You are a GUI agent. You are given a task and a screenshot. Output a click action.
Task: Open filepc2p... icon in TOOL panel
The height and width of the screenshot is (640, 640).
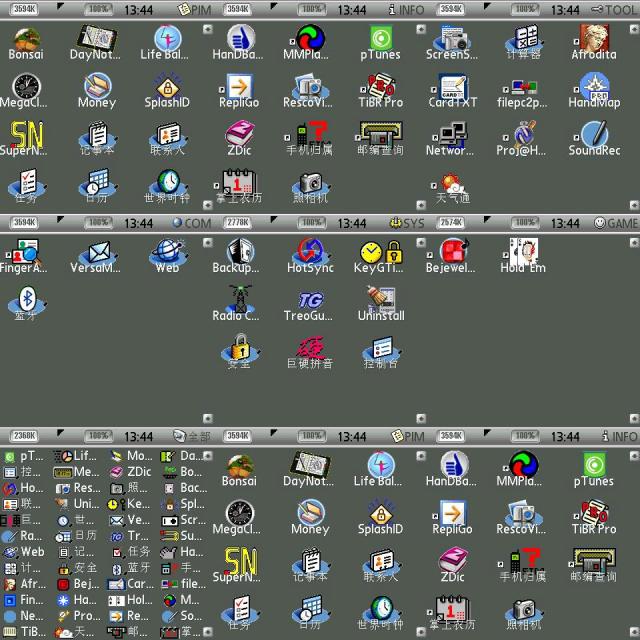(522, 94)
